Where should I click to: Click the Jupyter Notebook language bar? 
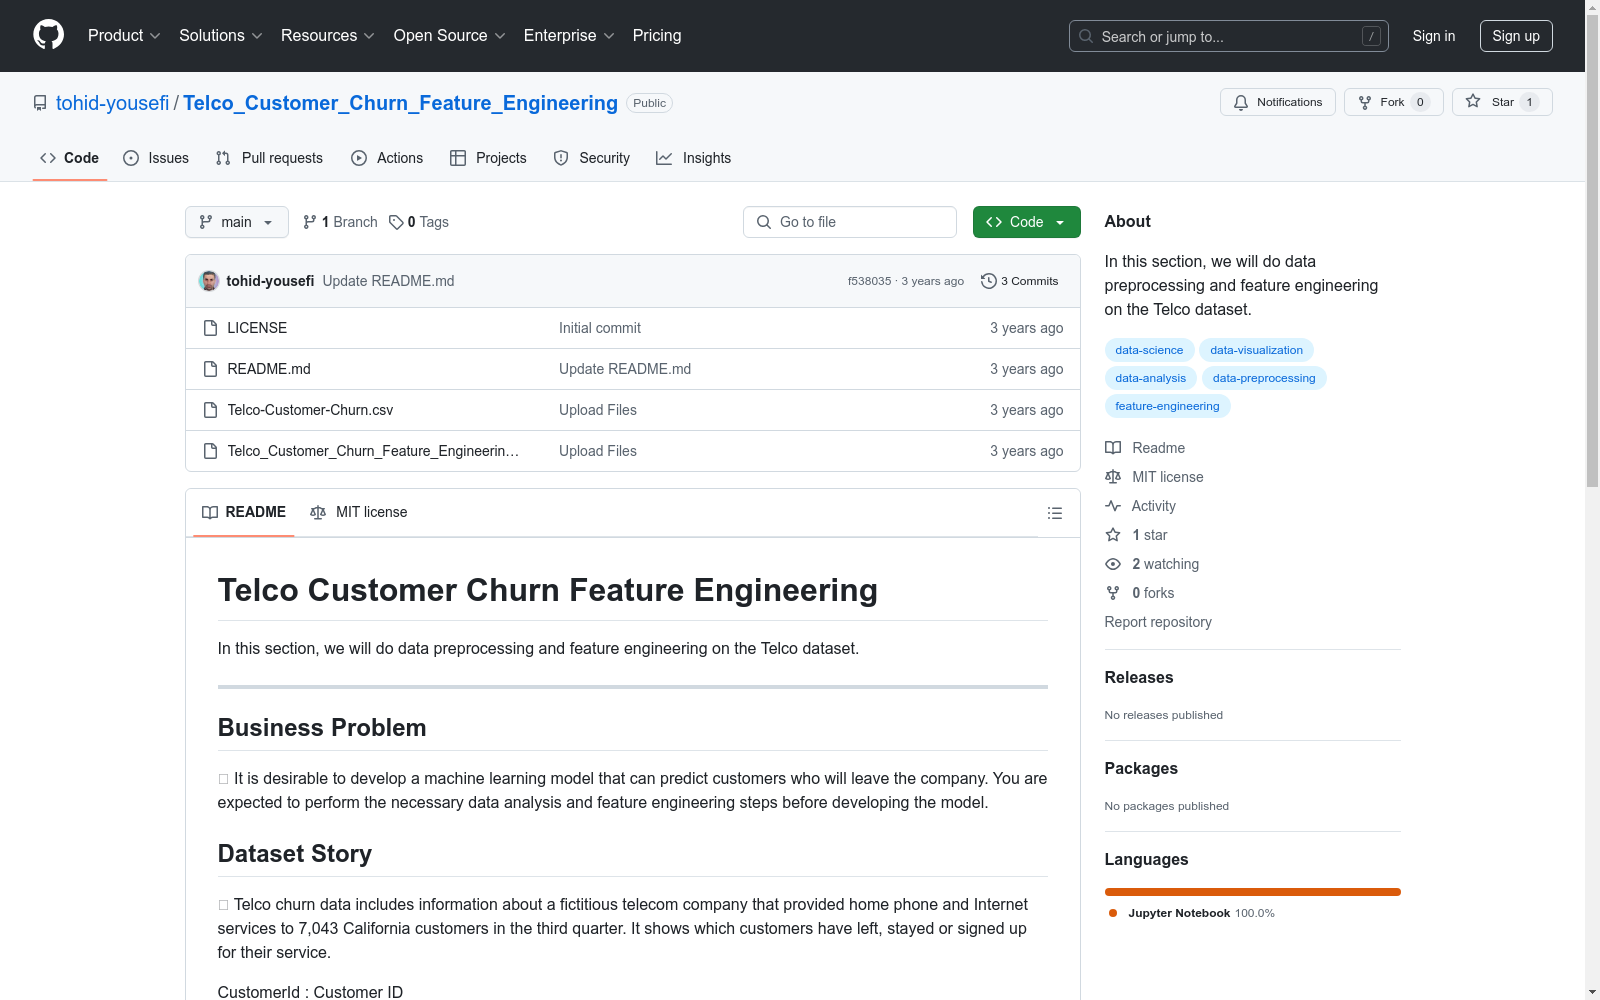point(1253,892)
